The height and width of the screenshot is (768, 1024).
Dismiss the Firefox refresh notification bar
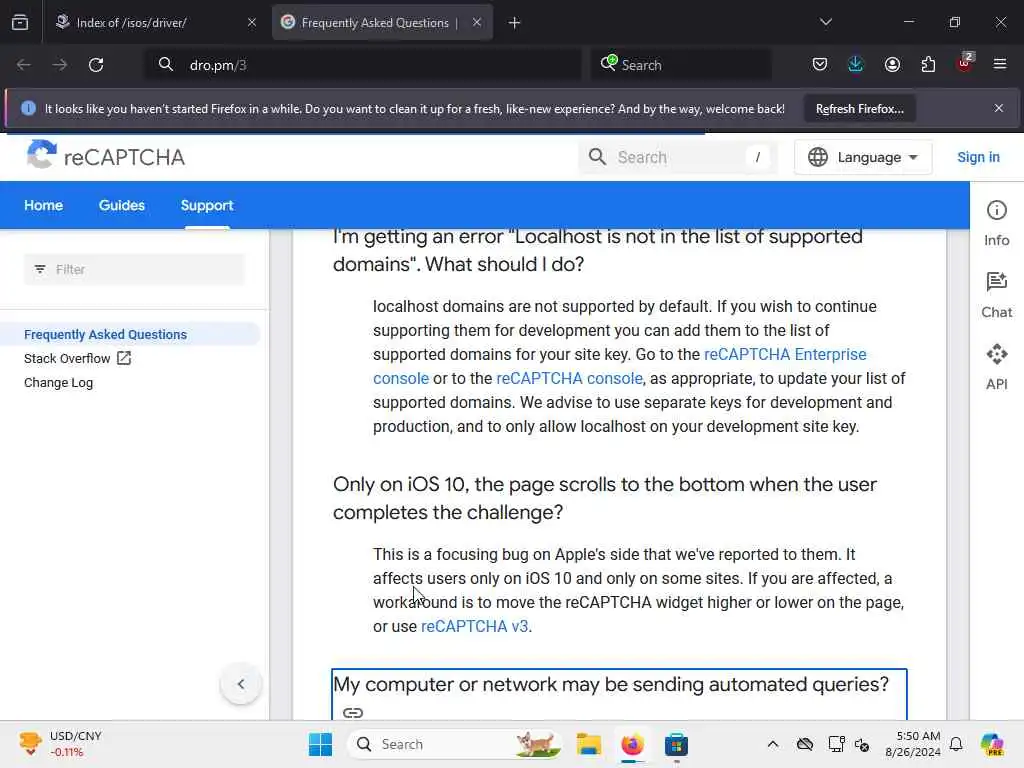999,108
